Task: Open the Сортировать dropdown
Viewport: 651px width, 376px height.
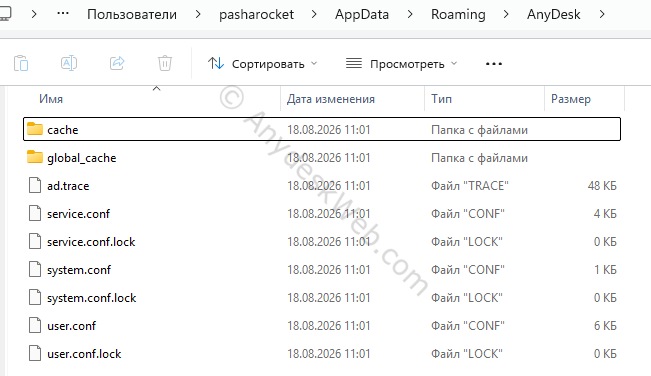Action: coord(262,64)
